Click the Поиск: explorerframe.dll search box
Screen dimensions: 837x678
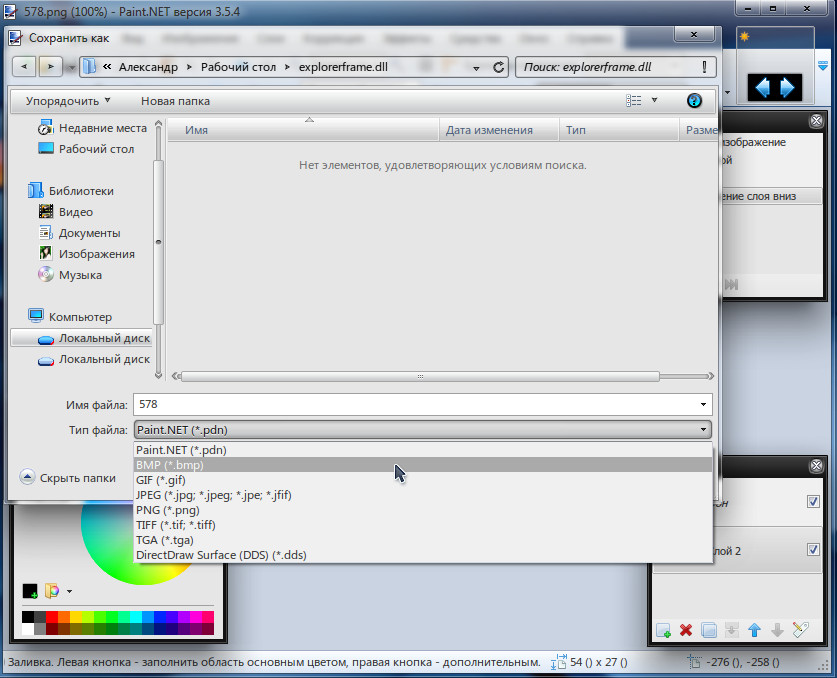[615, 67]
